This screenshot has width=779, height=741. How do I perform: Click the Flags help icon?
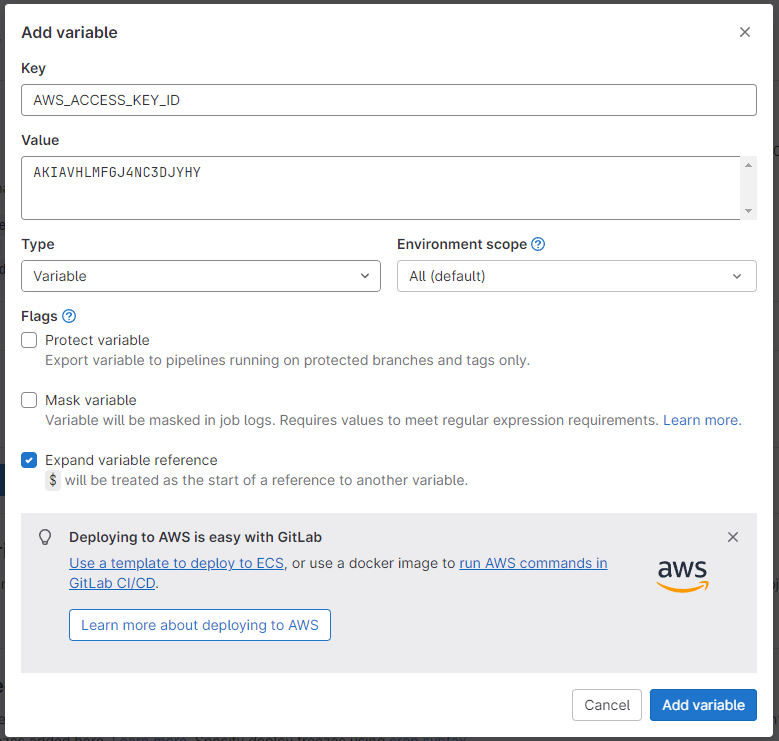pos(69,316)
